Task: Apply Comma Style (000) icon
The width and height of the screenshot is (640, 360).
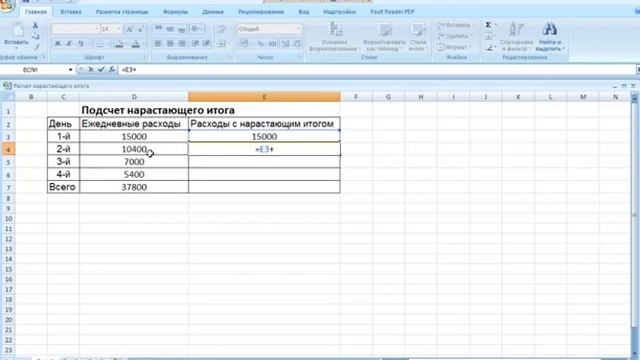Action: pos(272,43)
